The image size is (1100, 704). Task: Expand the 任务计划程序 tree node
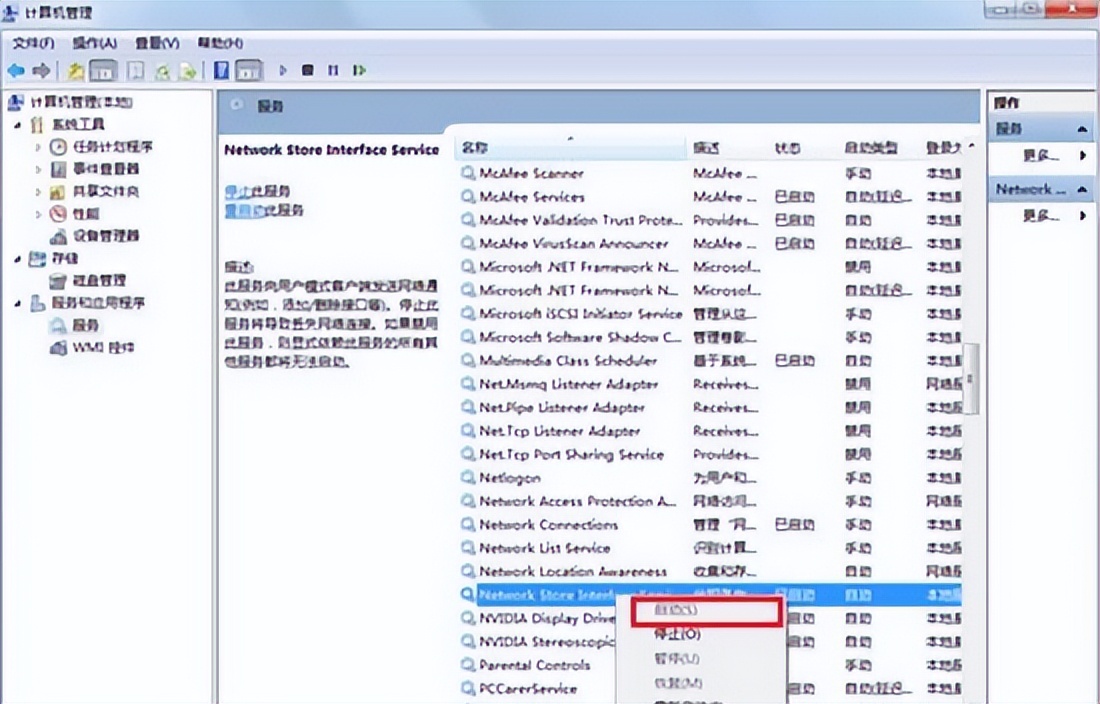point(39,147)
